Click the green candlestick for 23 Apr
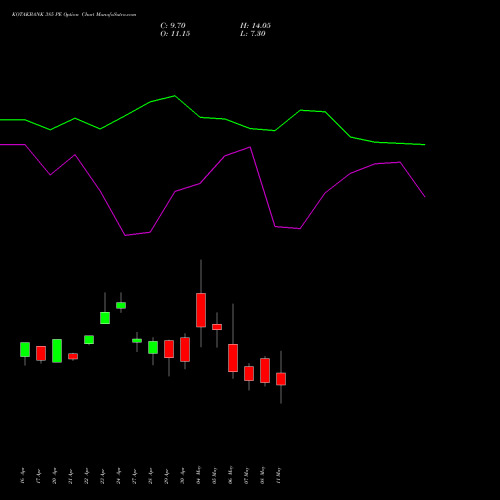Image resolution: width=500 pixels, height=500 pixels. coord(105,318)
